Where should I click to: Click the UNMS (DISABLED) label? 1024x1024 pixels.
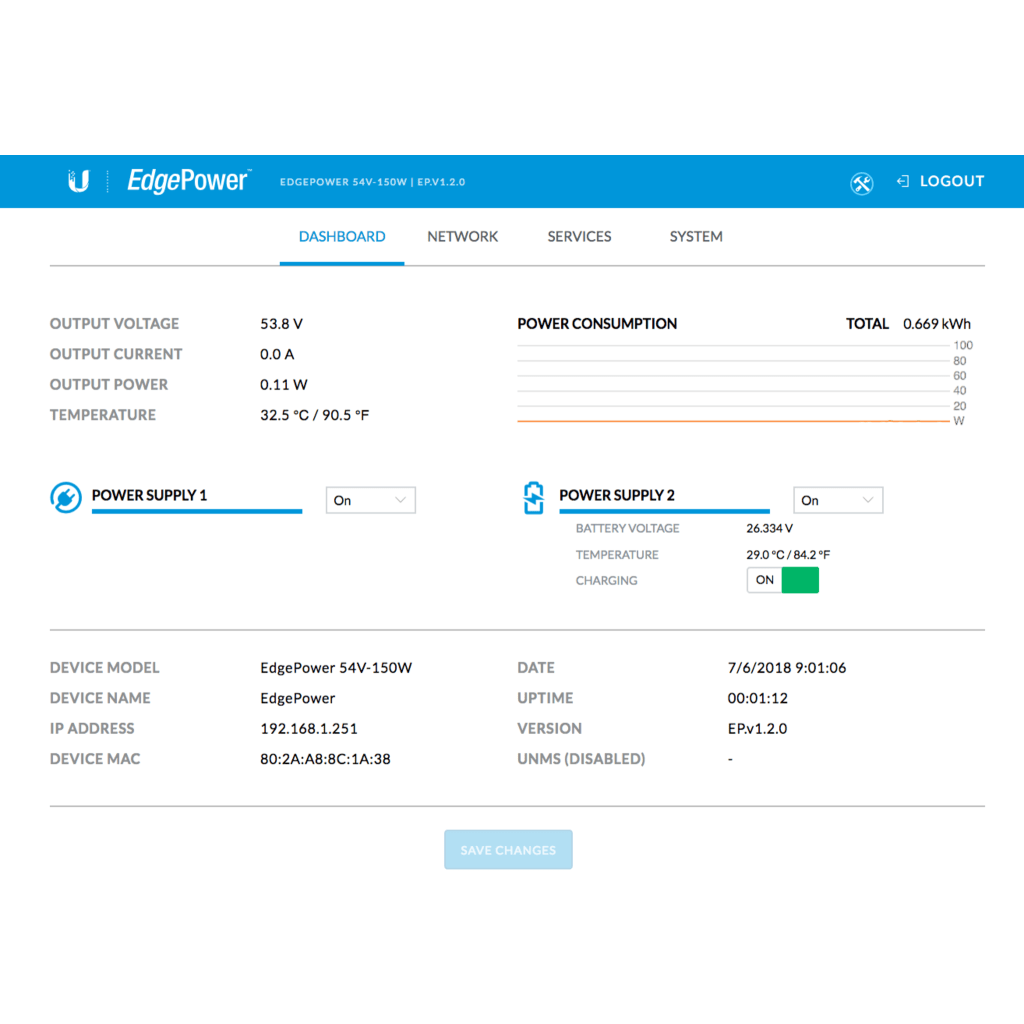(x=581, y=759)
